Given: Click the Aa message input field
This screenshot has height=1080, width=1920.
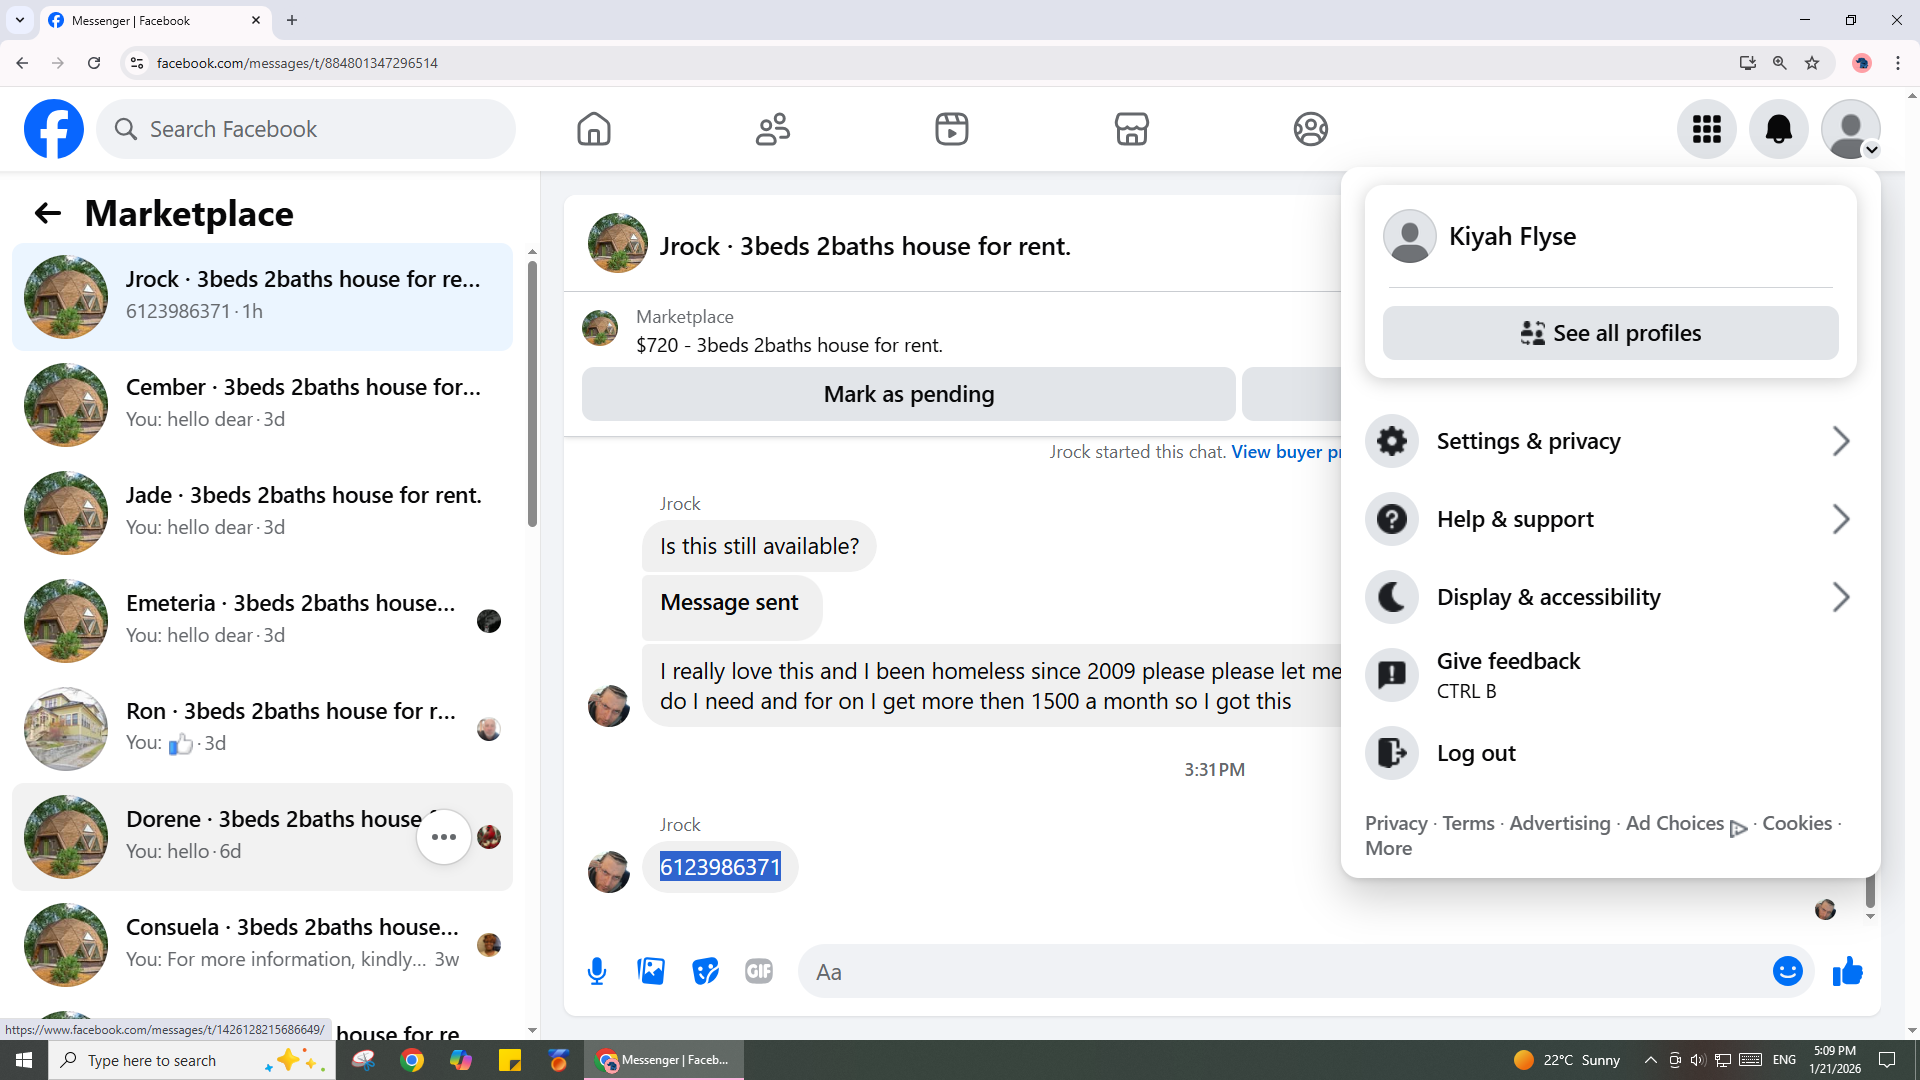Looking at the screenshot, I should pyautogui.click(x=1280, y=971).
